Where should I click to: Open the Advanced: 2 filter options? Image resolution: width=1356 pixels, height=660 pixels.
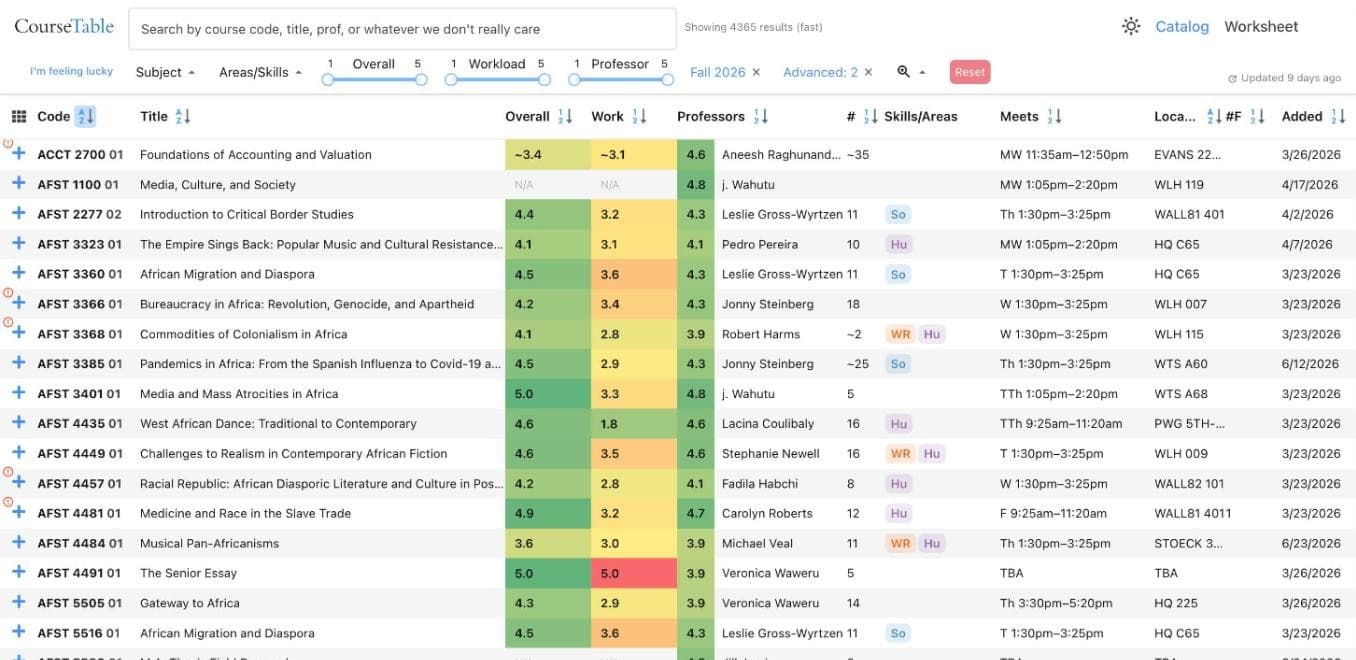click(820, 72)
